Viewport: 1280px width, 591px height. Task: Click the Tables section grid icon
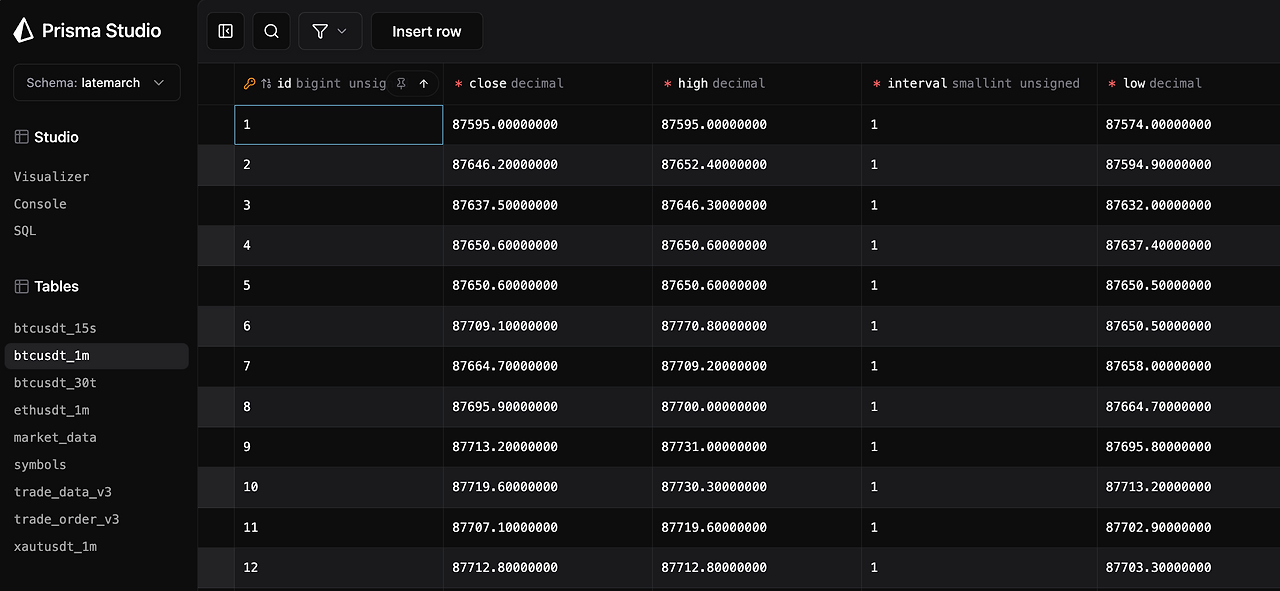click(x=21, y=286)
